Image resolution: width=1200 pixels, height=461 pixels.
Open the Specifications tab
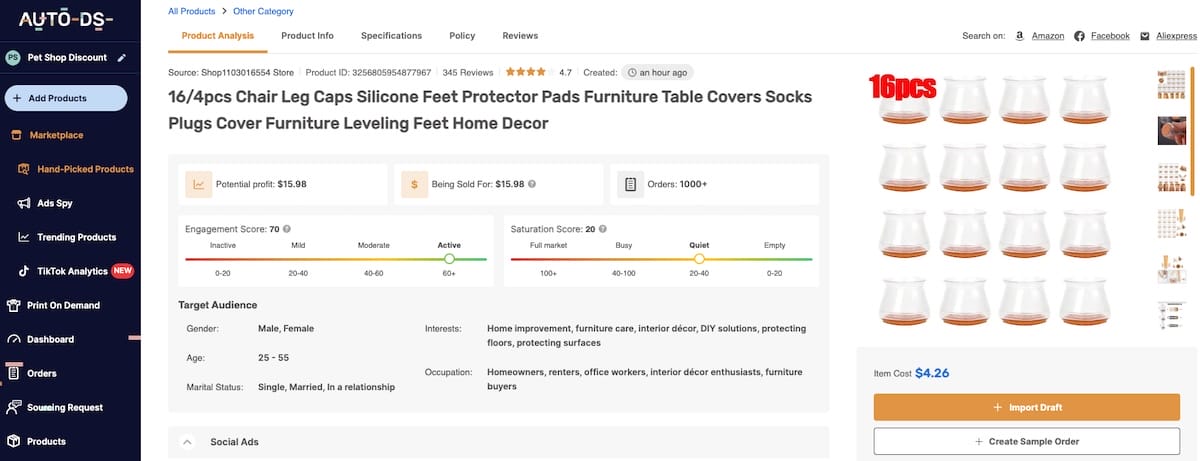point(391,36)
